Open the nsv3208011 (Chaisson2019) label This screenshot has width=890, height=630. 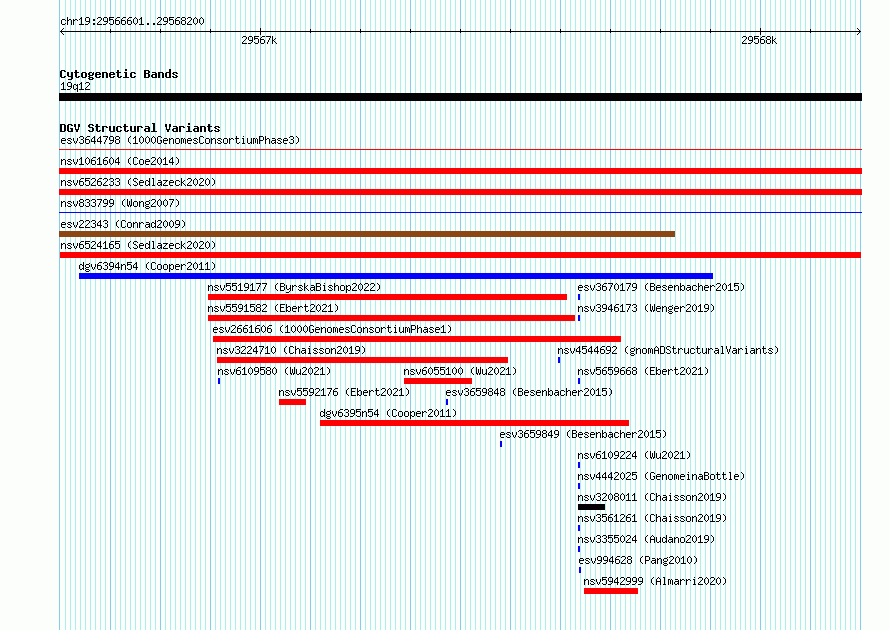pos(652,497)
